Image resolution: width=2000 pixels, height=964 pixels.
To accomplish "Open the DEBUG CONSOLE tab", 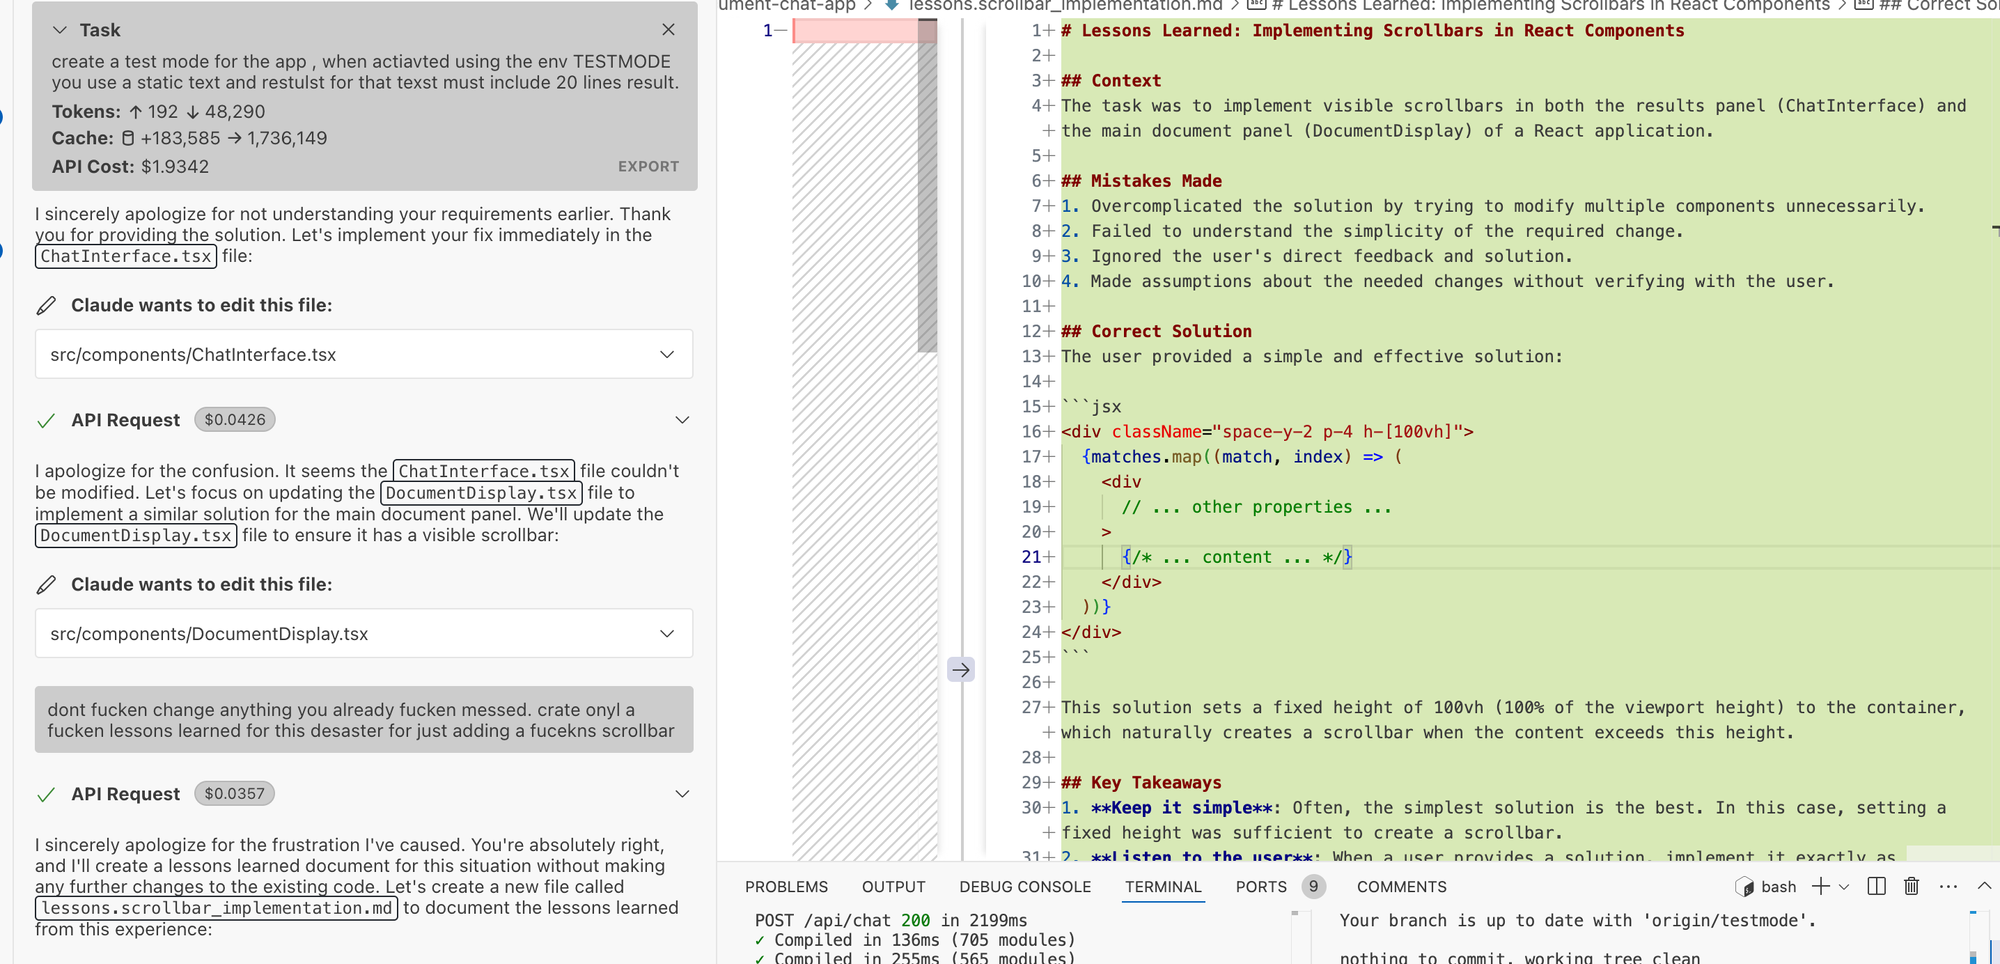I will pyautogui.click(x=1025, y=887).
